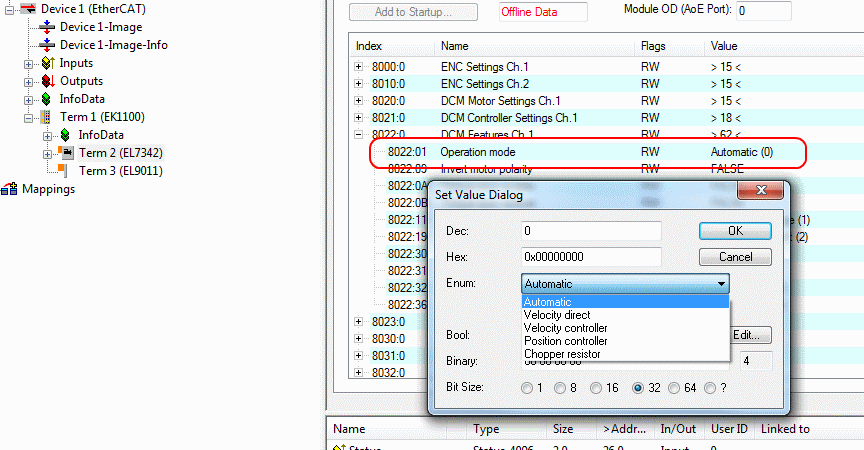Screen dimensions: 864x450
Task: Click the Outputs node icon
Action: 48,82
